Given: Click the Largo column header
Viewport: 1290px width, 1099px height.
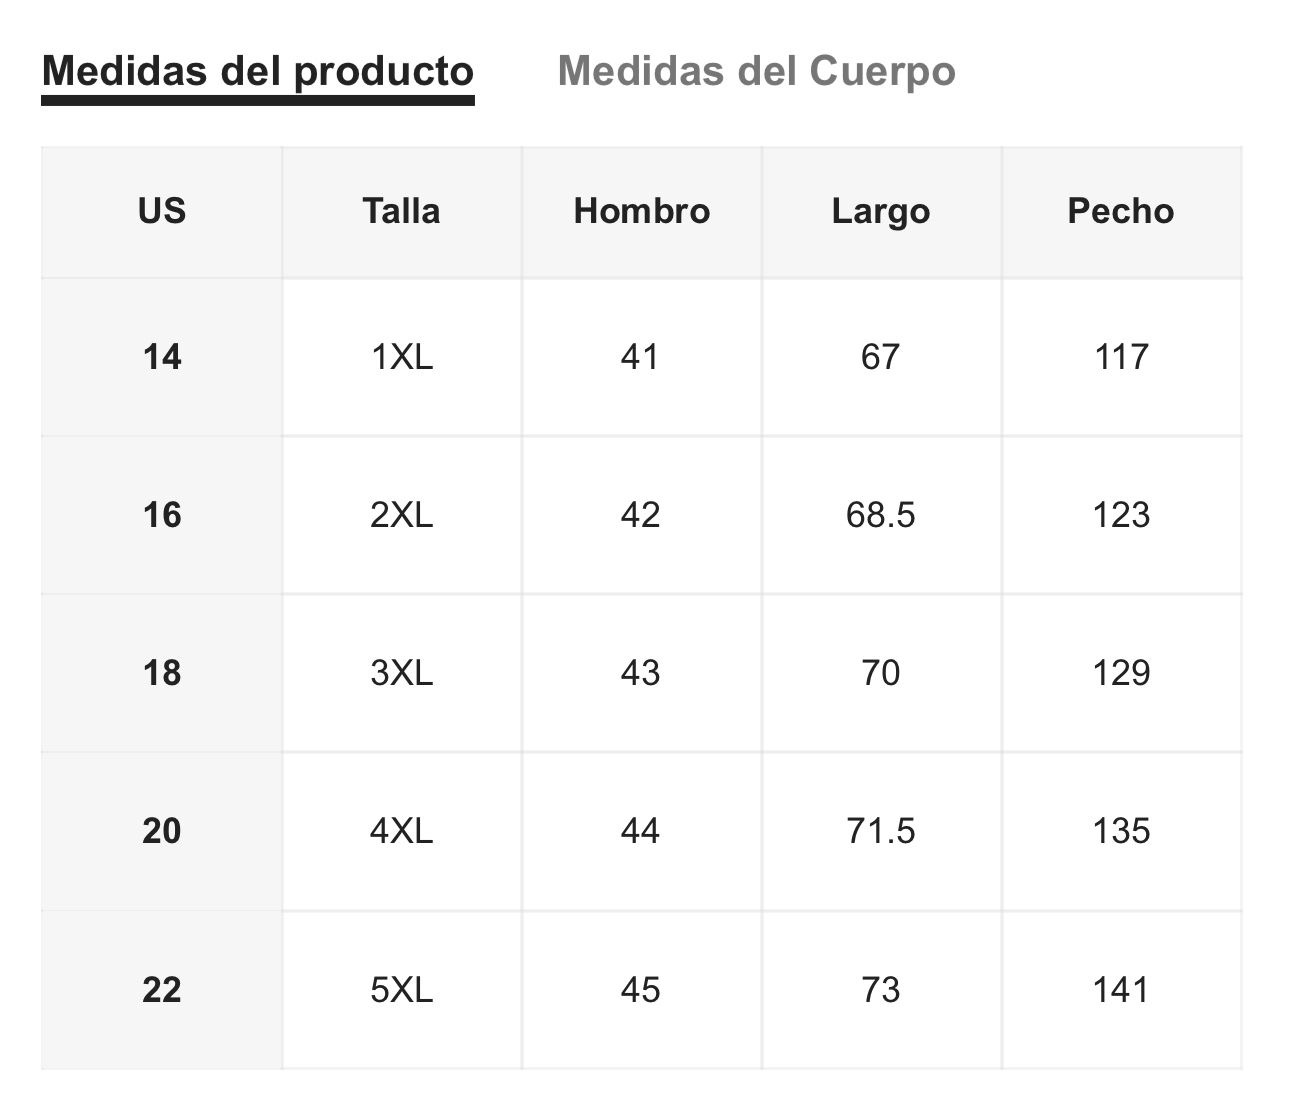Looking at the screenshot, I should [881, 211].
